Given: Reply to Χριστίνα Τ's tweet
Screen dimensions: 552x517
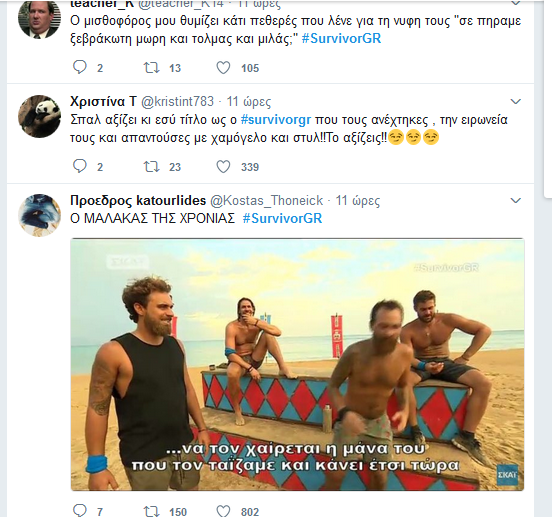Looking at the screenshot, I should point(80,166).
